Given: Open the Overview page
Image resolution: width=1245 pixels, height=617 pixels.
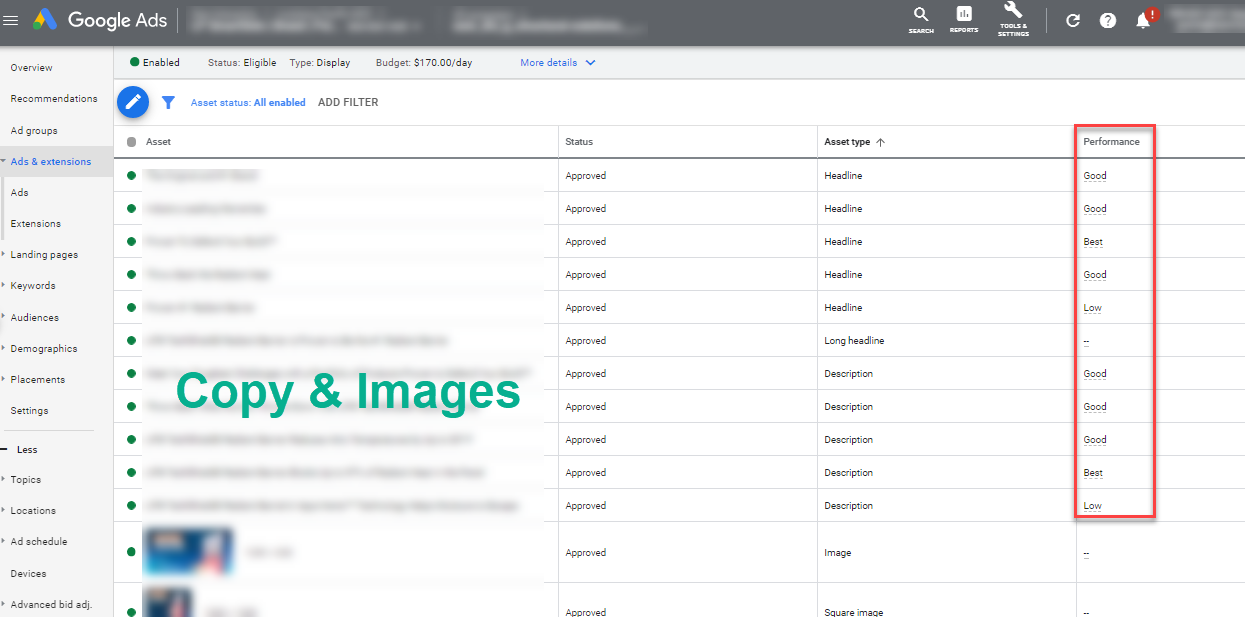Looking at the screenshot, I should pyautogui.click(x=32, y=68).
